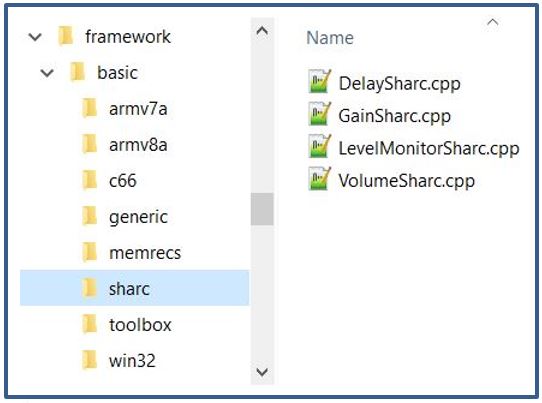
Task: Sort files by Name column header
Action: click(330, 38)
